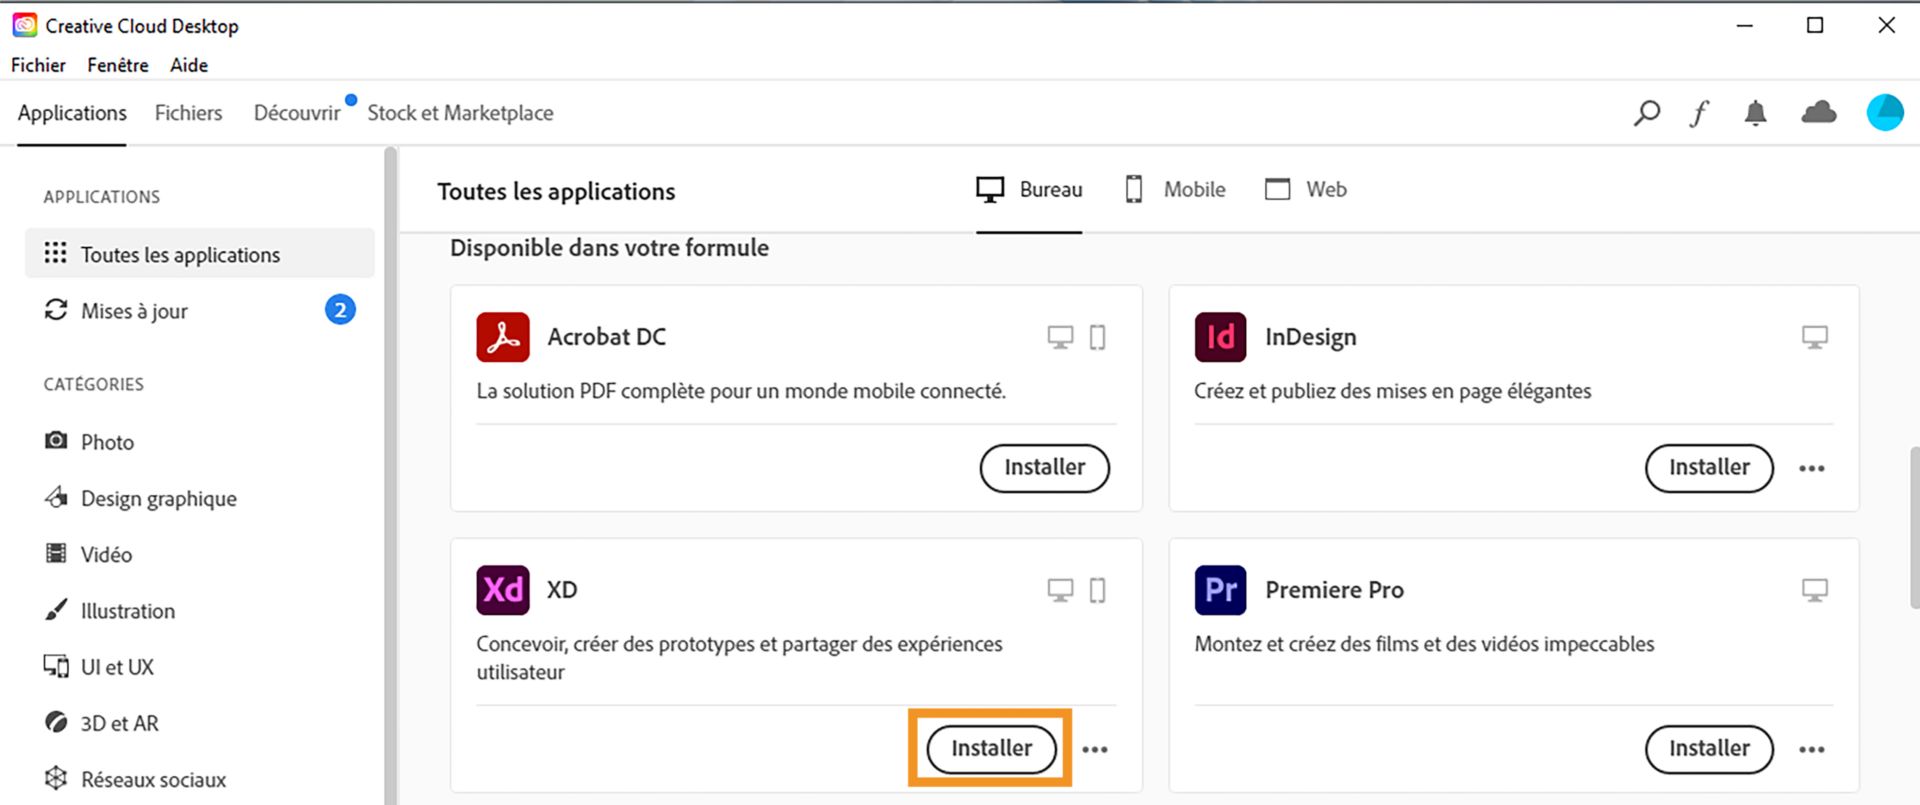
Task: Switch to the Découvrir tab
Action: (296, 112)
